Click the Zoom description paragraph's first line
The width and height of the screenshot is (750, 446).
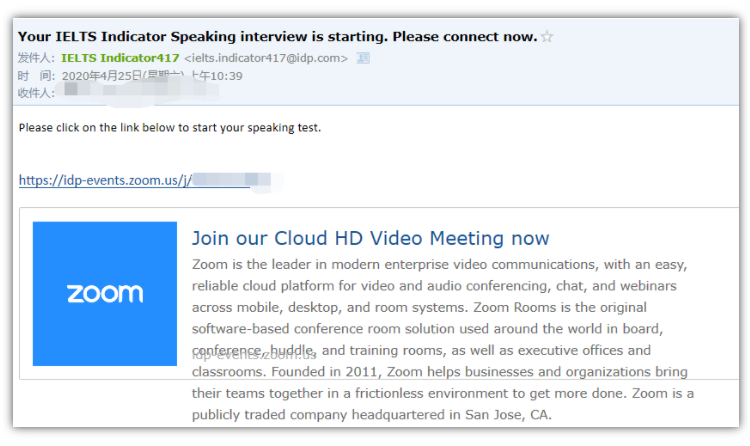440,265
